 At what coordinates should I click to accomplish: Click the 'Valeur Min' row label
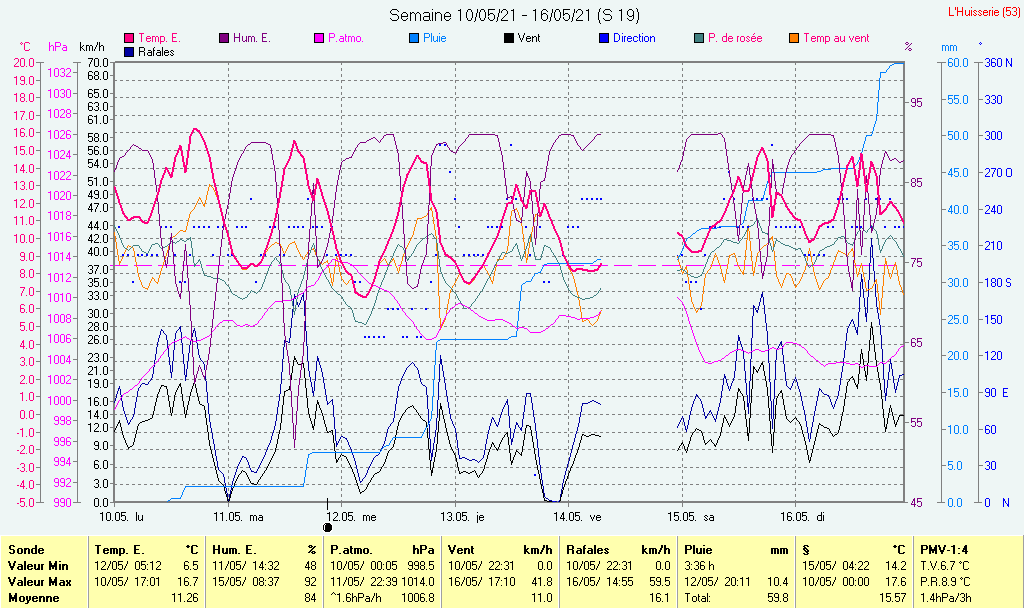click(x=38, y=566)
